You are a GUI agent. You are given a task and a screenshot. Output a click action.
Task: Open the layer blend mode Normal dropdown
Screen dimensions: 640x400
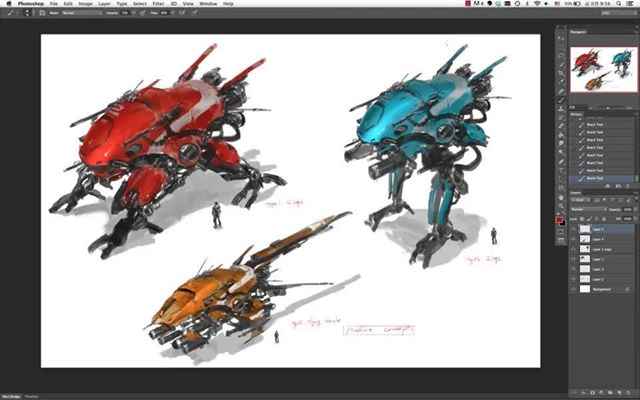pos(589,209)
